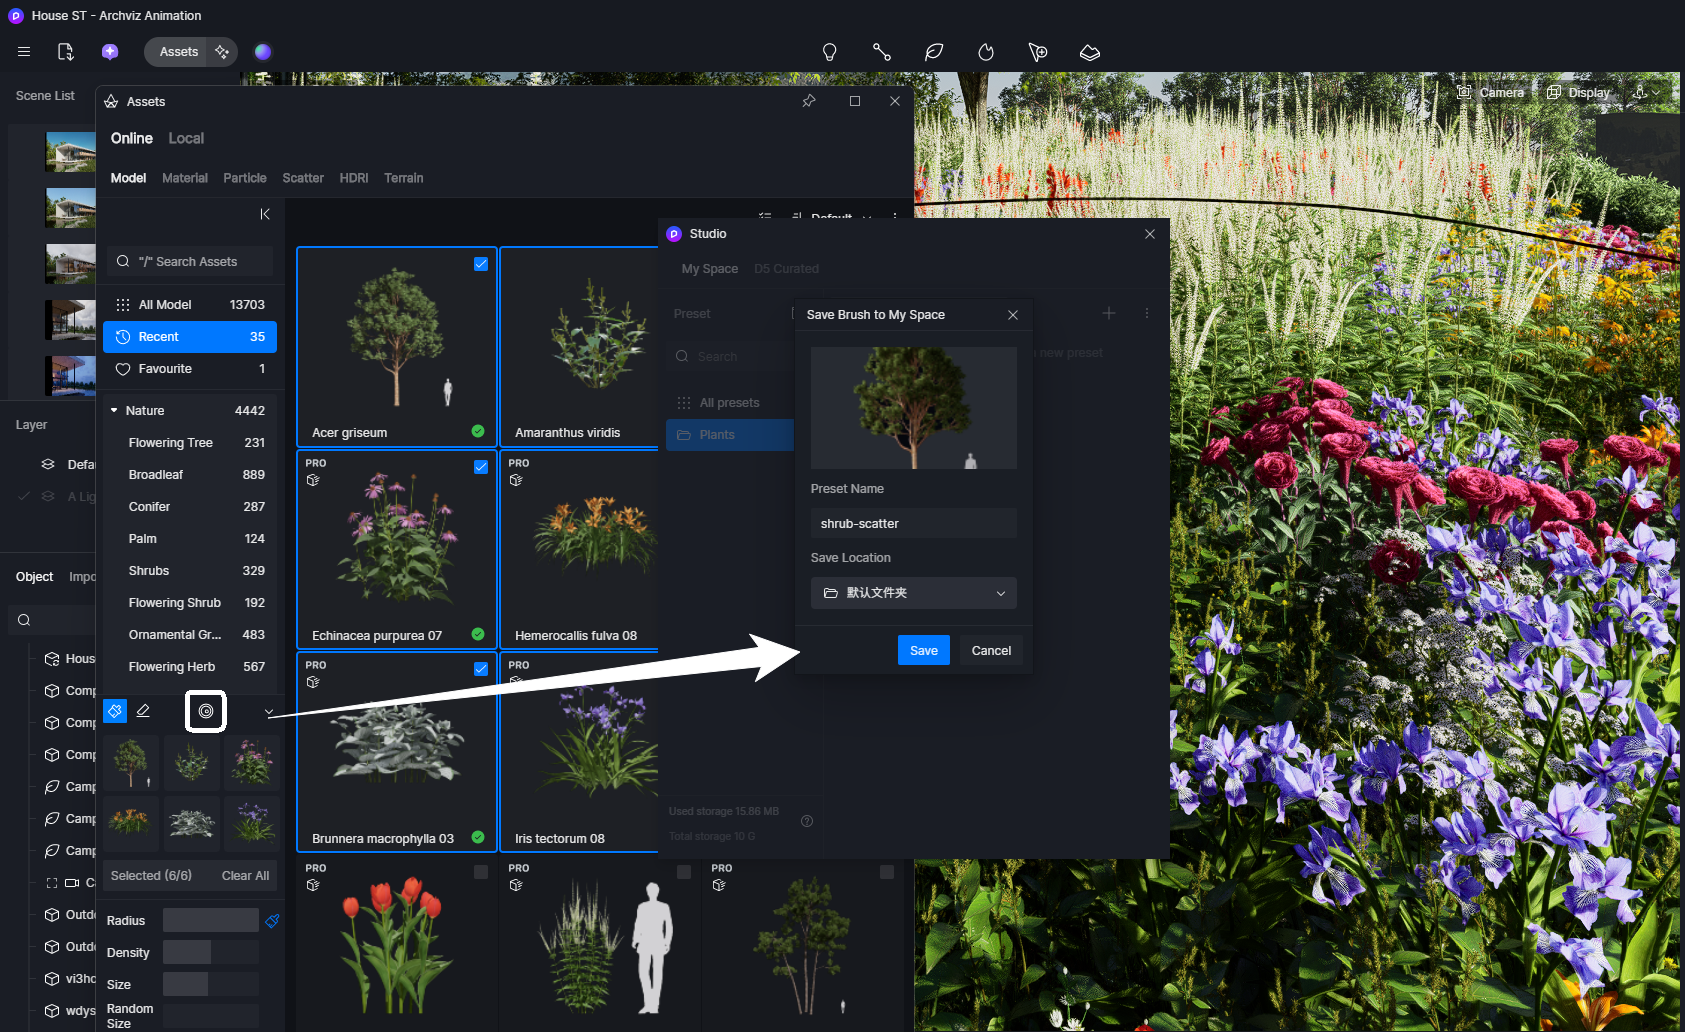Open the Display dropdown in viewport
1685x1032 pixels.
pos(1579,92)
